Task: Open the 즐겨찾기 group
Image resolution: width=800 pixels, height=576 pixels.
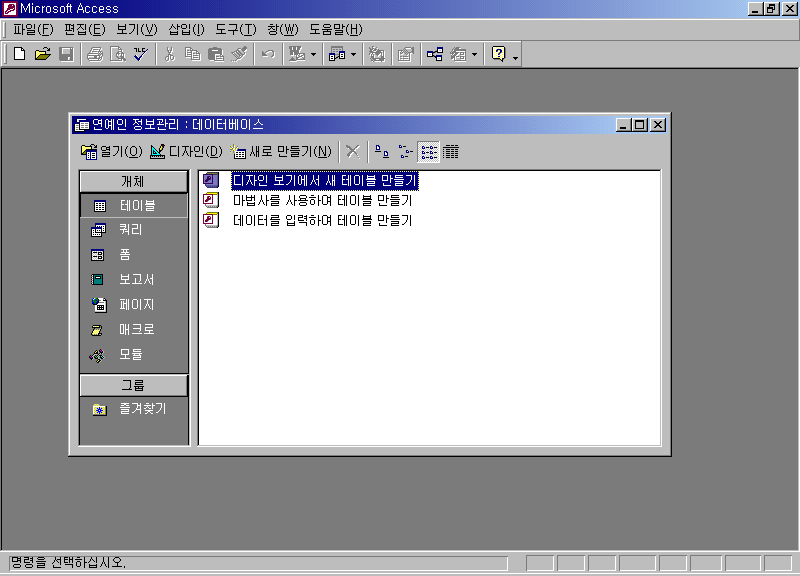Action: (x=134, y=409)
